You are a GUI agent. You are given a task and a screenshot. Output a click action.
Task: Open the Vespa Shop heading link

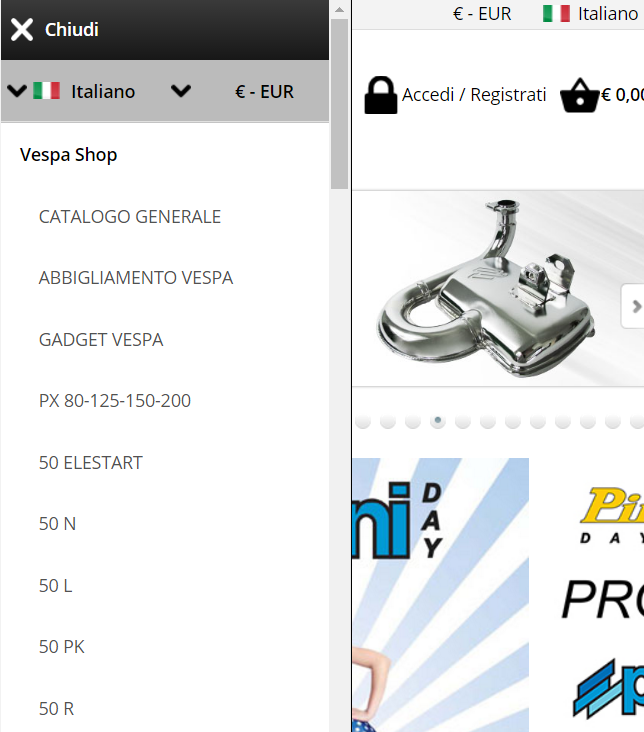[x=69, y=155]
